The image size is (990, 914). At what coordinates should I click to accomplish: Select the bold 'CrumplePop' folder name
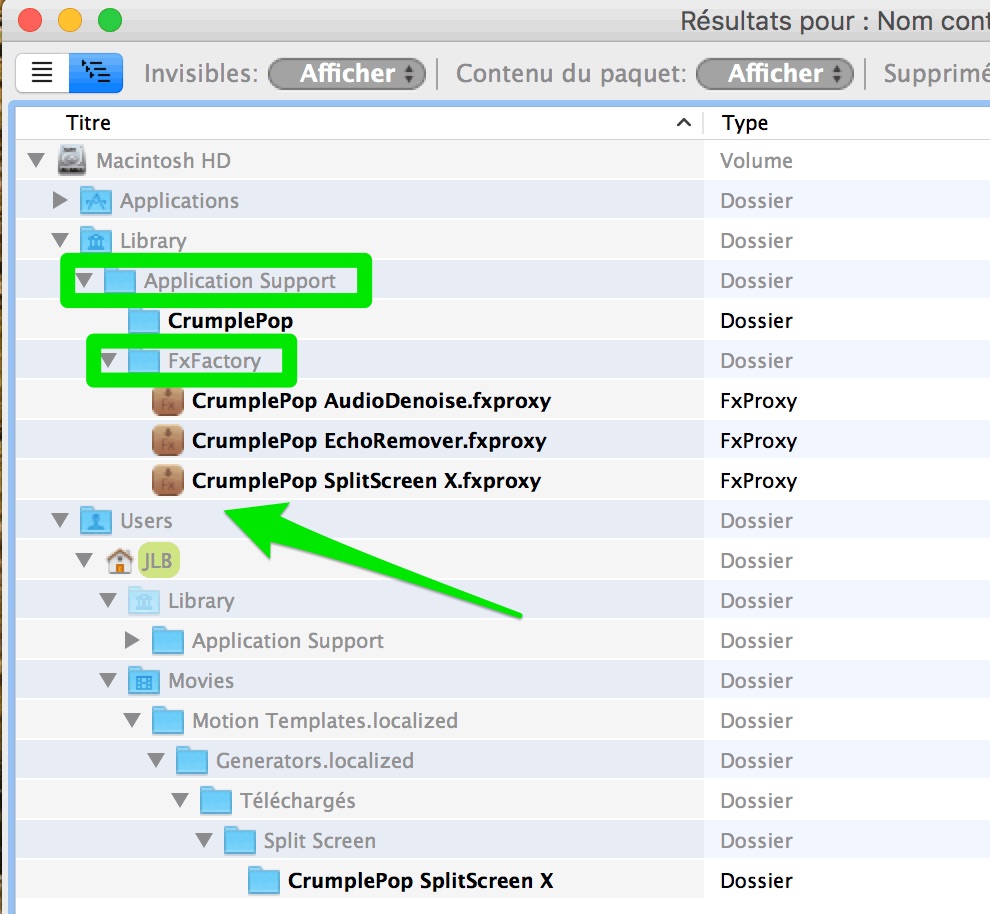(x=230, y=321)
